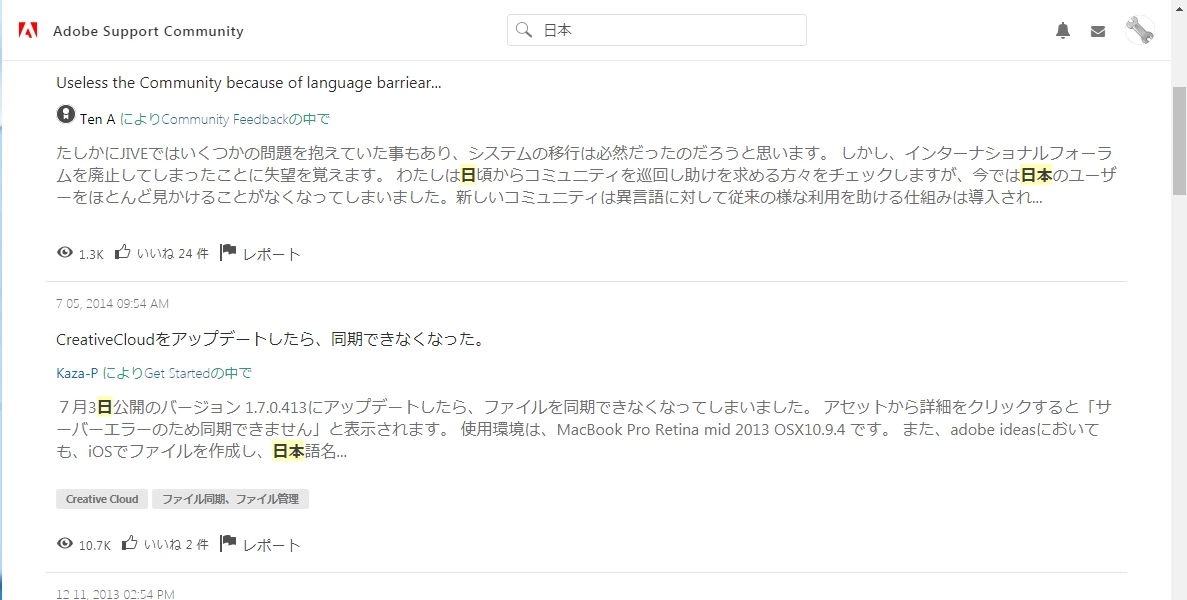Open the post 'Useless the Community because of language barriear...'
Screen dimensions: 1187x600
pos(248,82)
